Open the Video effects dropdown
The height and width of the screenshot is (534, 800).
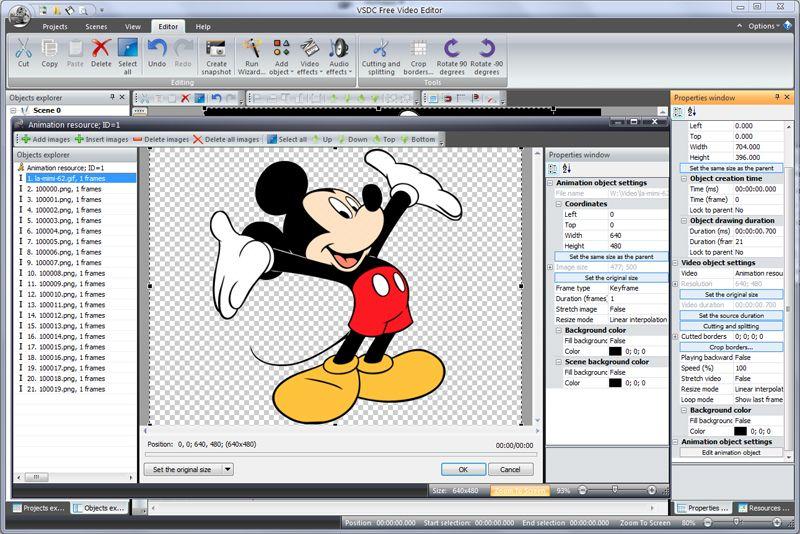pos(309,72)
